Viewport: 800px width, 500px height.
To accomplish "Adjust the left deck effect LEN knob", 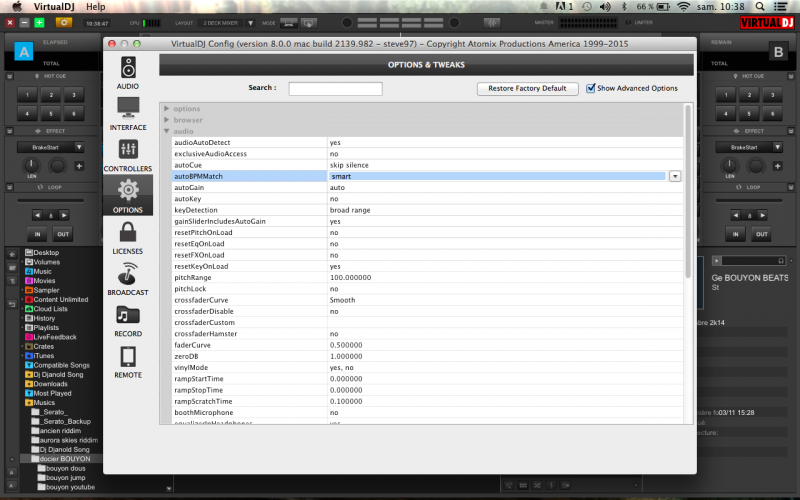I will coord(31,165).
